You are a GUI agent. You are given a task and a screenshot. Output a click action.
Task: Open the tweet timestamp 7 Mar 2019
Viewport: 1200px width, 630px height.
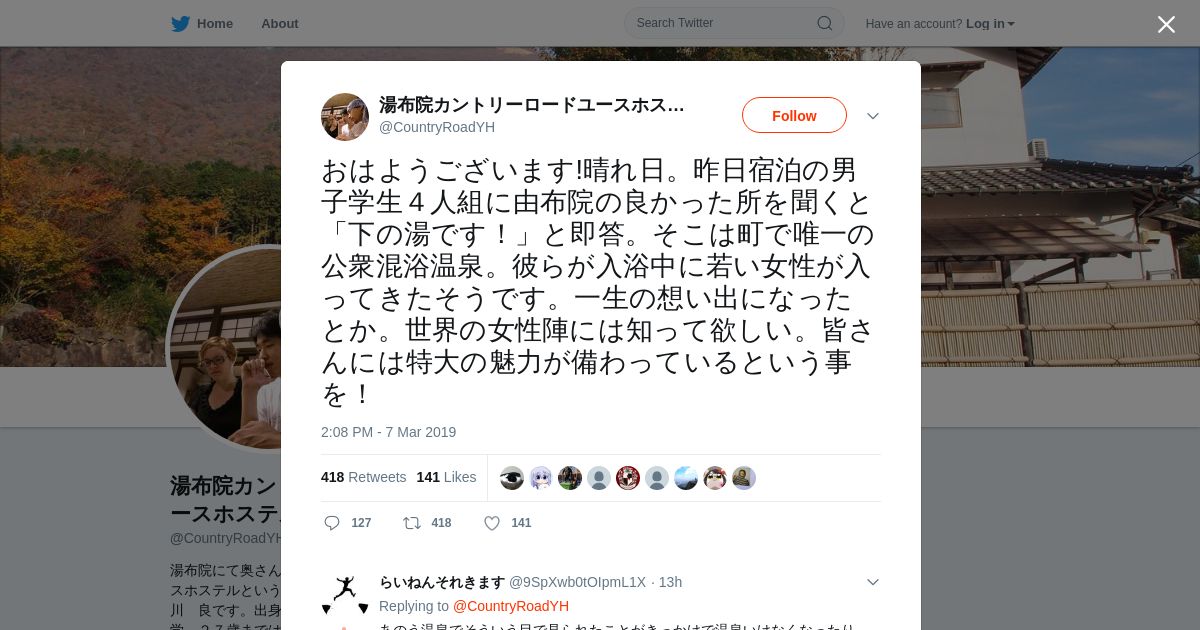388,432
